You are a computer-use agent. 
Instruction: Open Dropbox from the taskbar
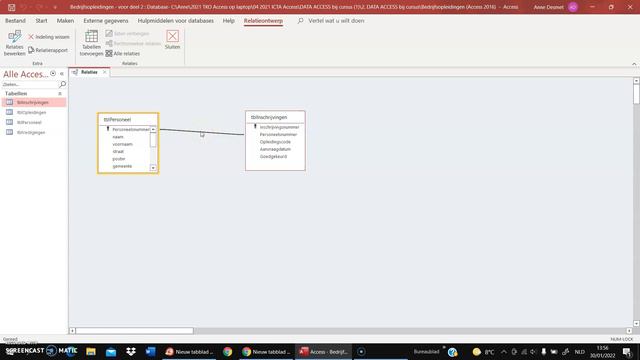(x=131, y=351)
